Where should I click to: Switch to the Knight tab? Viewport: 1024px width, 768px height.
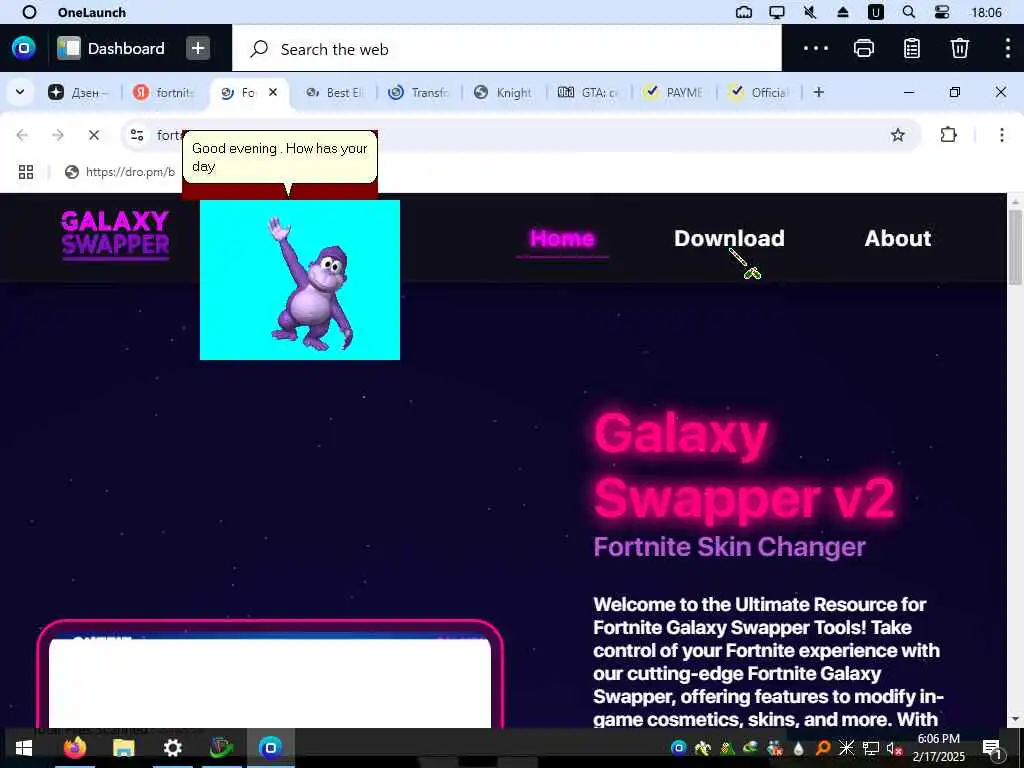tap(504, 93)
